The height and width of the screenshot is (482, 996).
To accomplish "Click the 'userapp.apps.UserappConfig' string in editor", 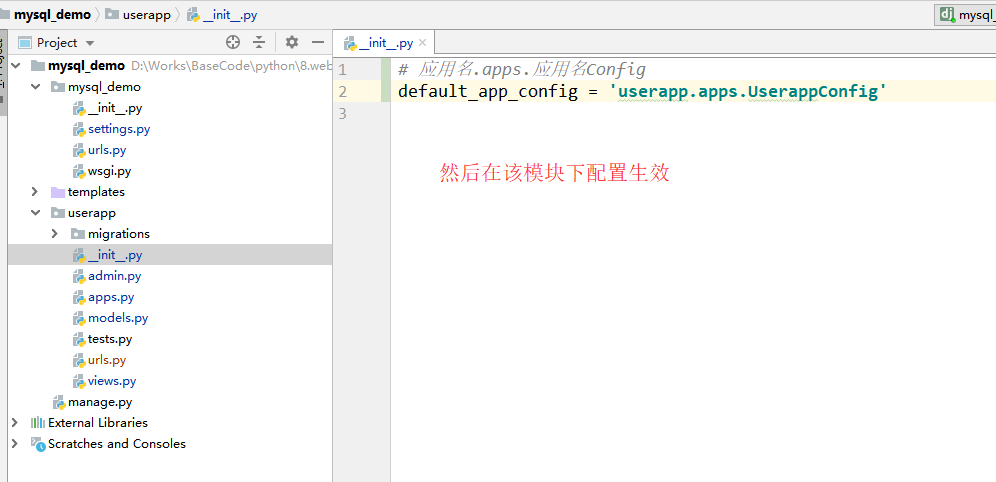I will [748, 91].
